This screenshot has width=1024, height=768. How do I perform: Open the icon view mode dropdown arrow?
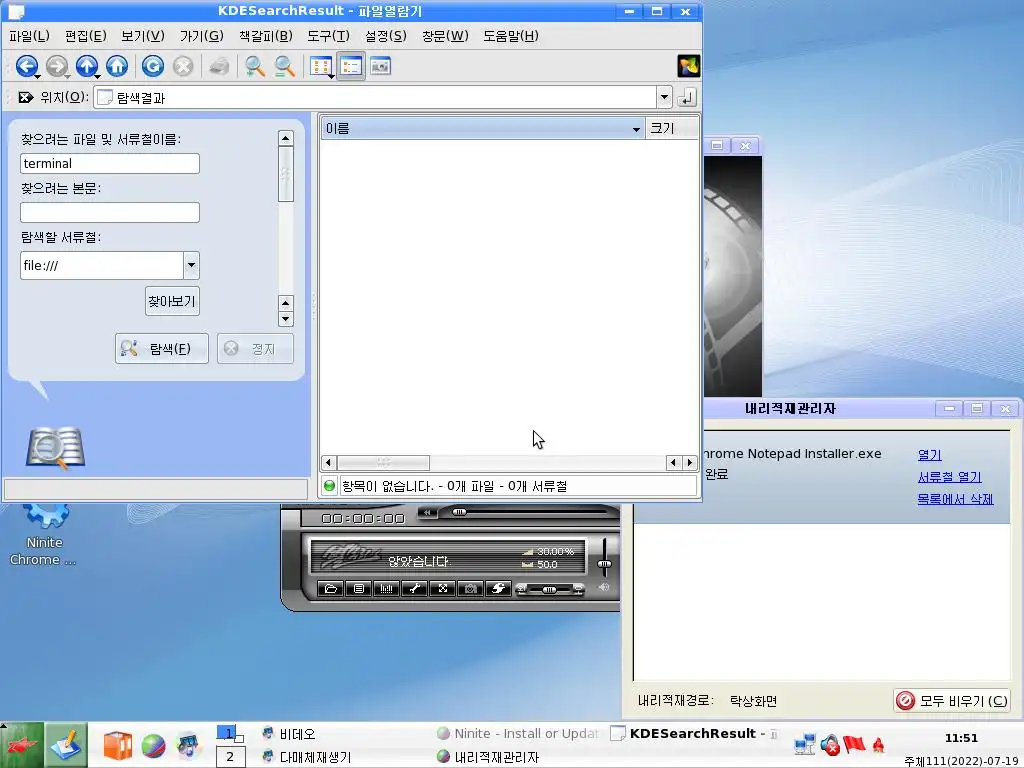tap(332, 76)
